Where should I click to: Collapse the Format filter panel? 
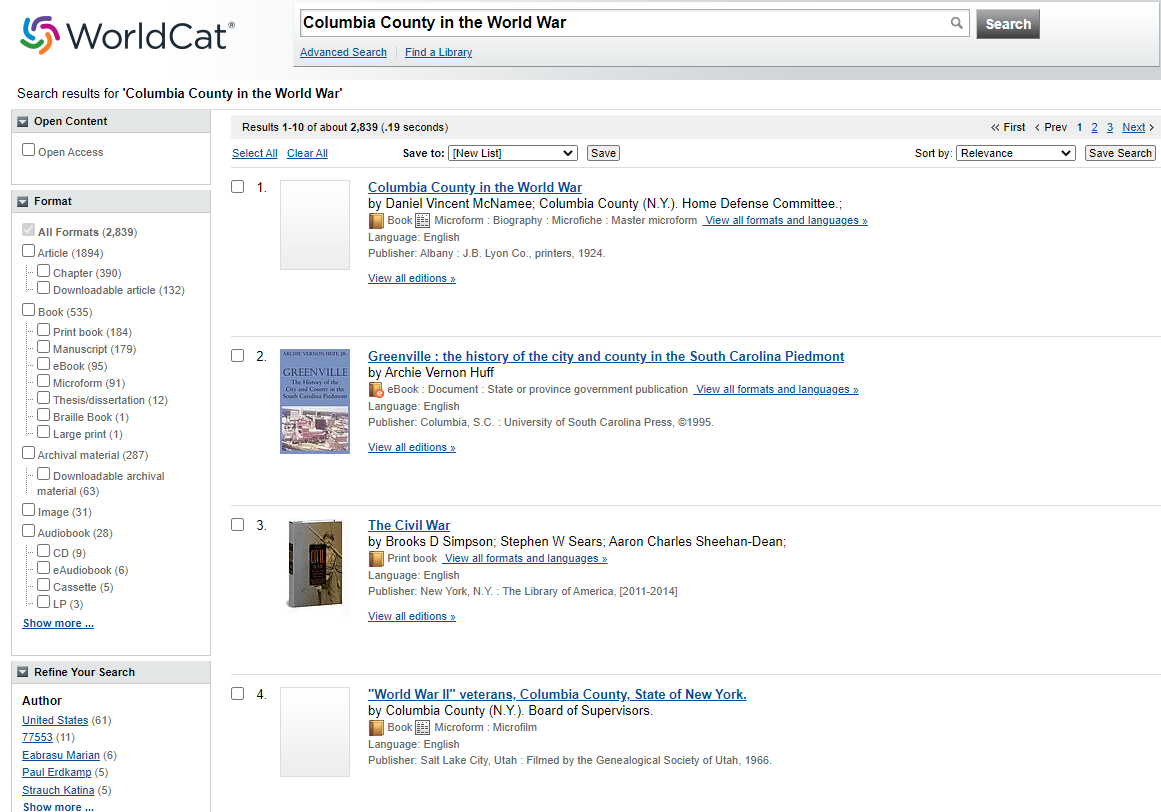[23, 202]
